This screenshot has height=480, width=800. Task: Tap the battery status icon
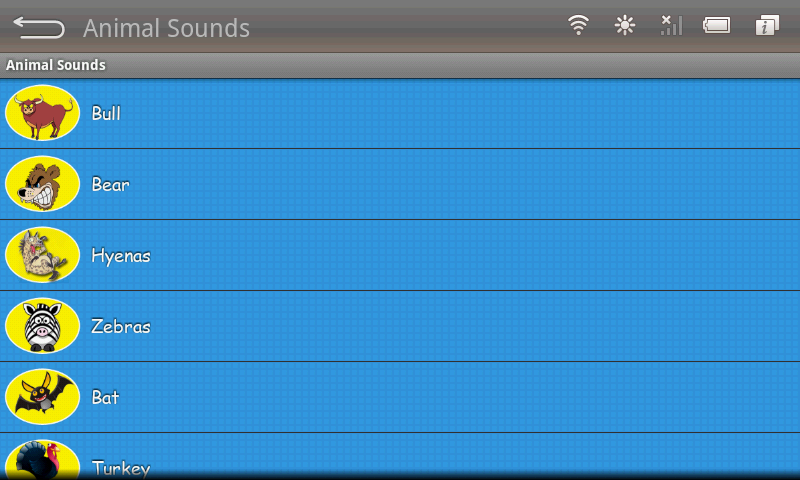point(717,25)
